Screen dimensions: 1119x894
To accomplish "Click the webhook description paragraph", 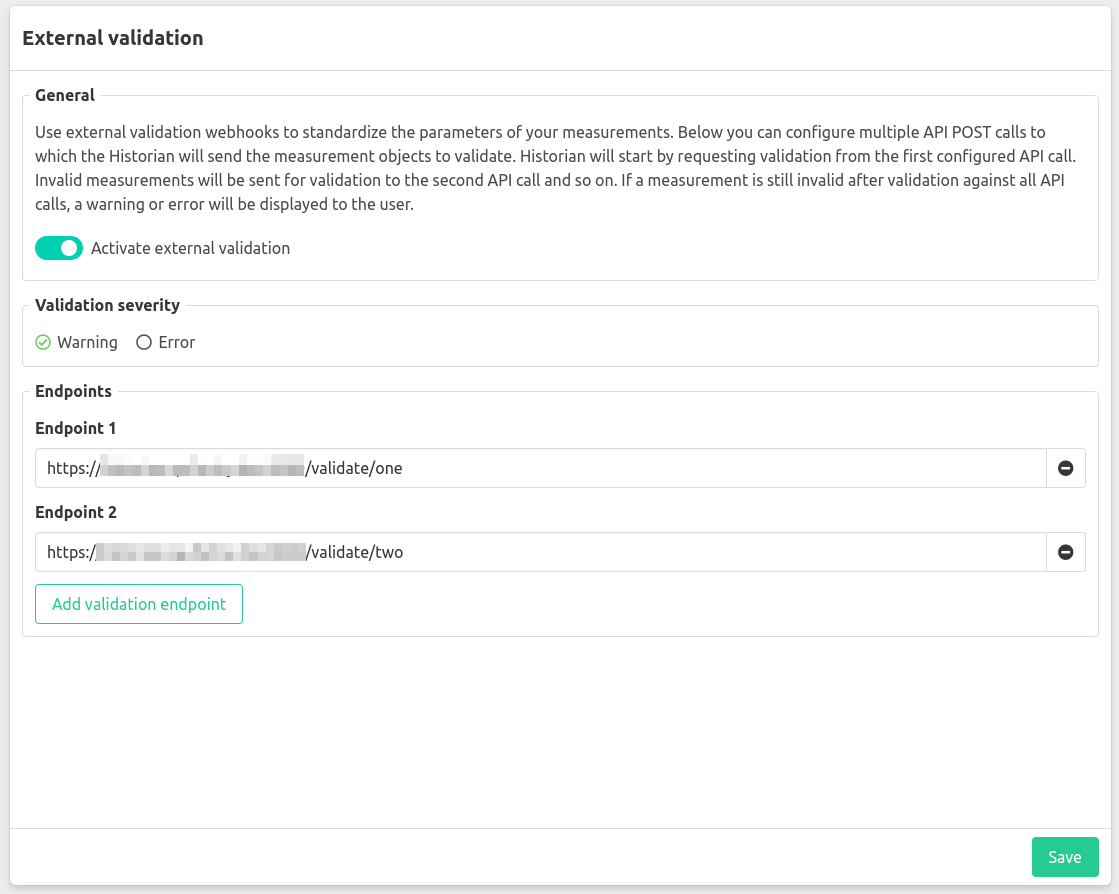I will pyautogui.click(x=557, y=168).
